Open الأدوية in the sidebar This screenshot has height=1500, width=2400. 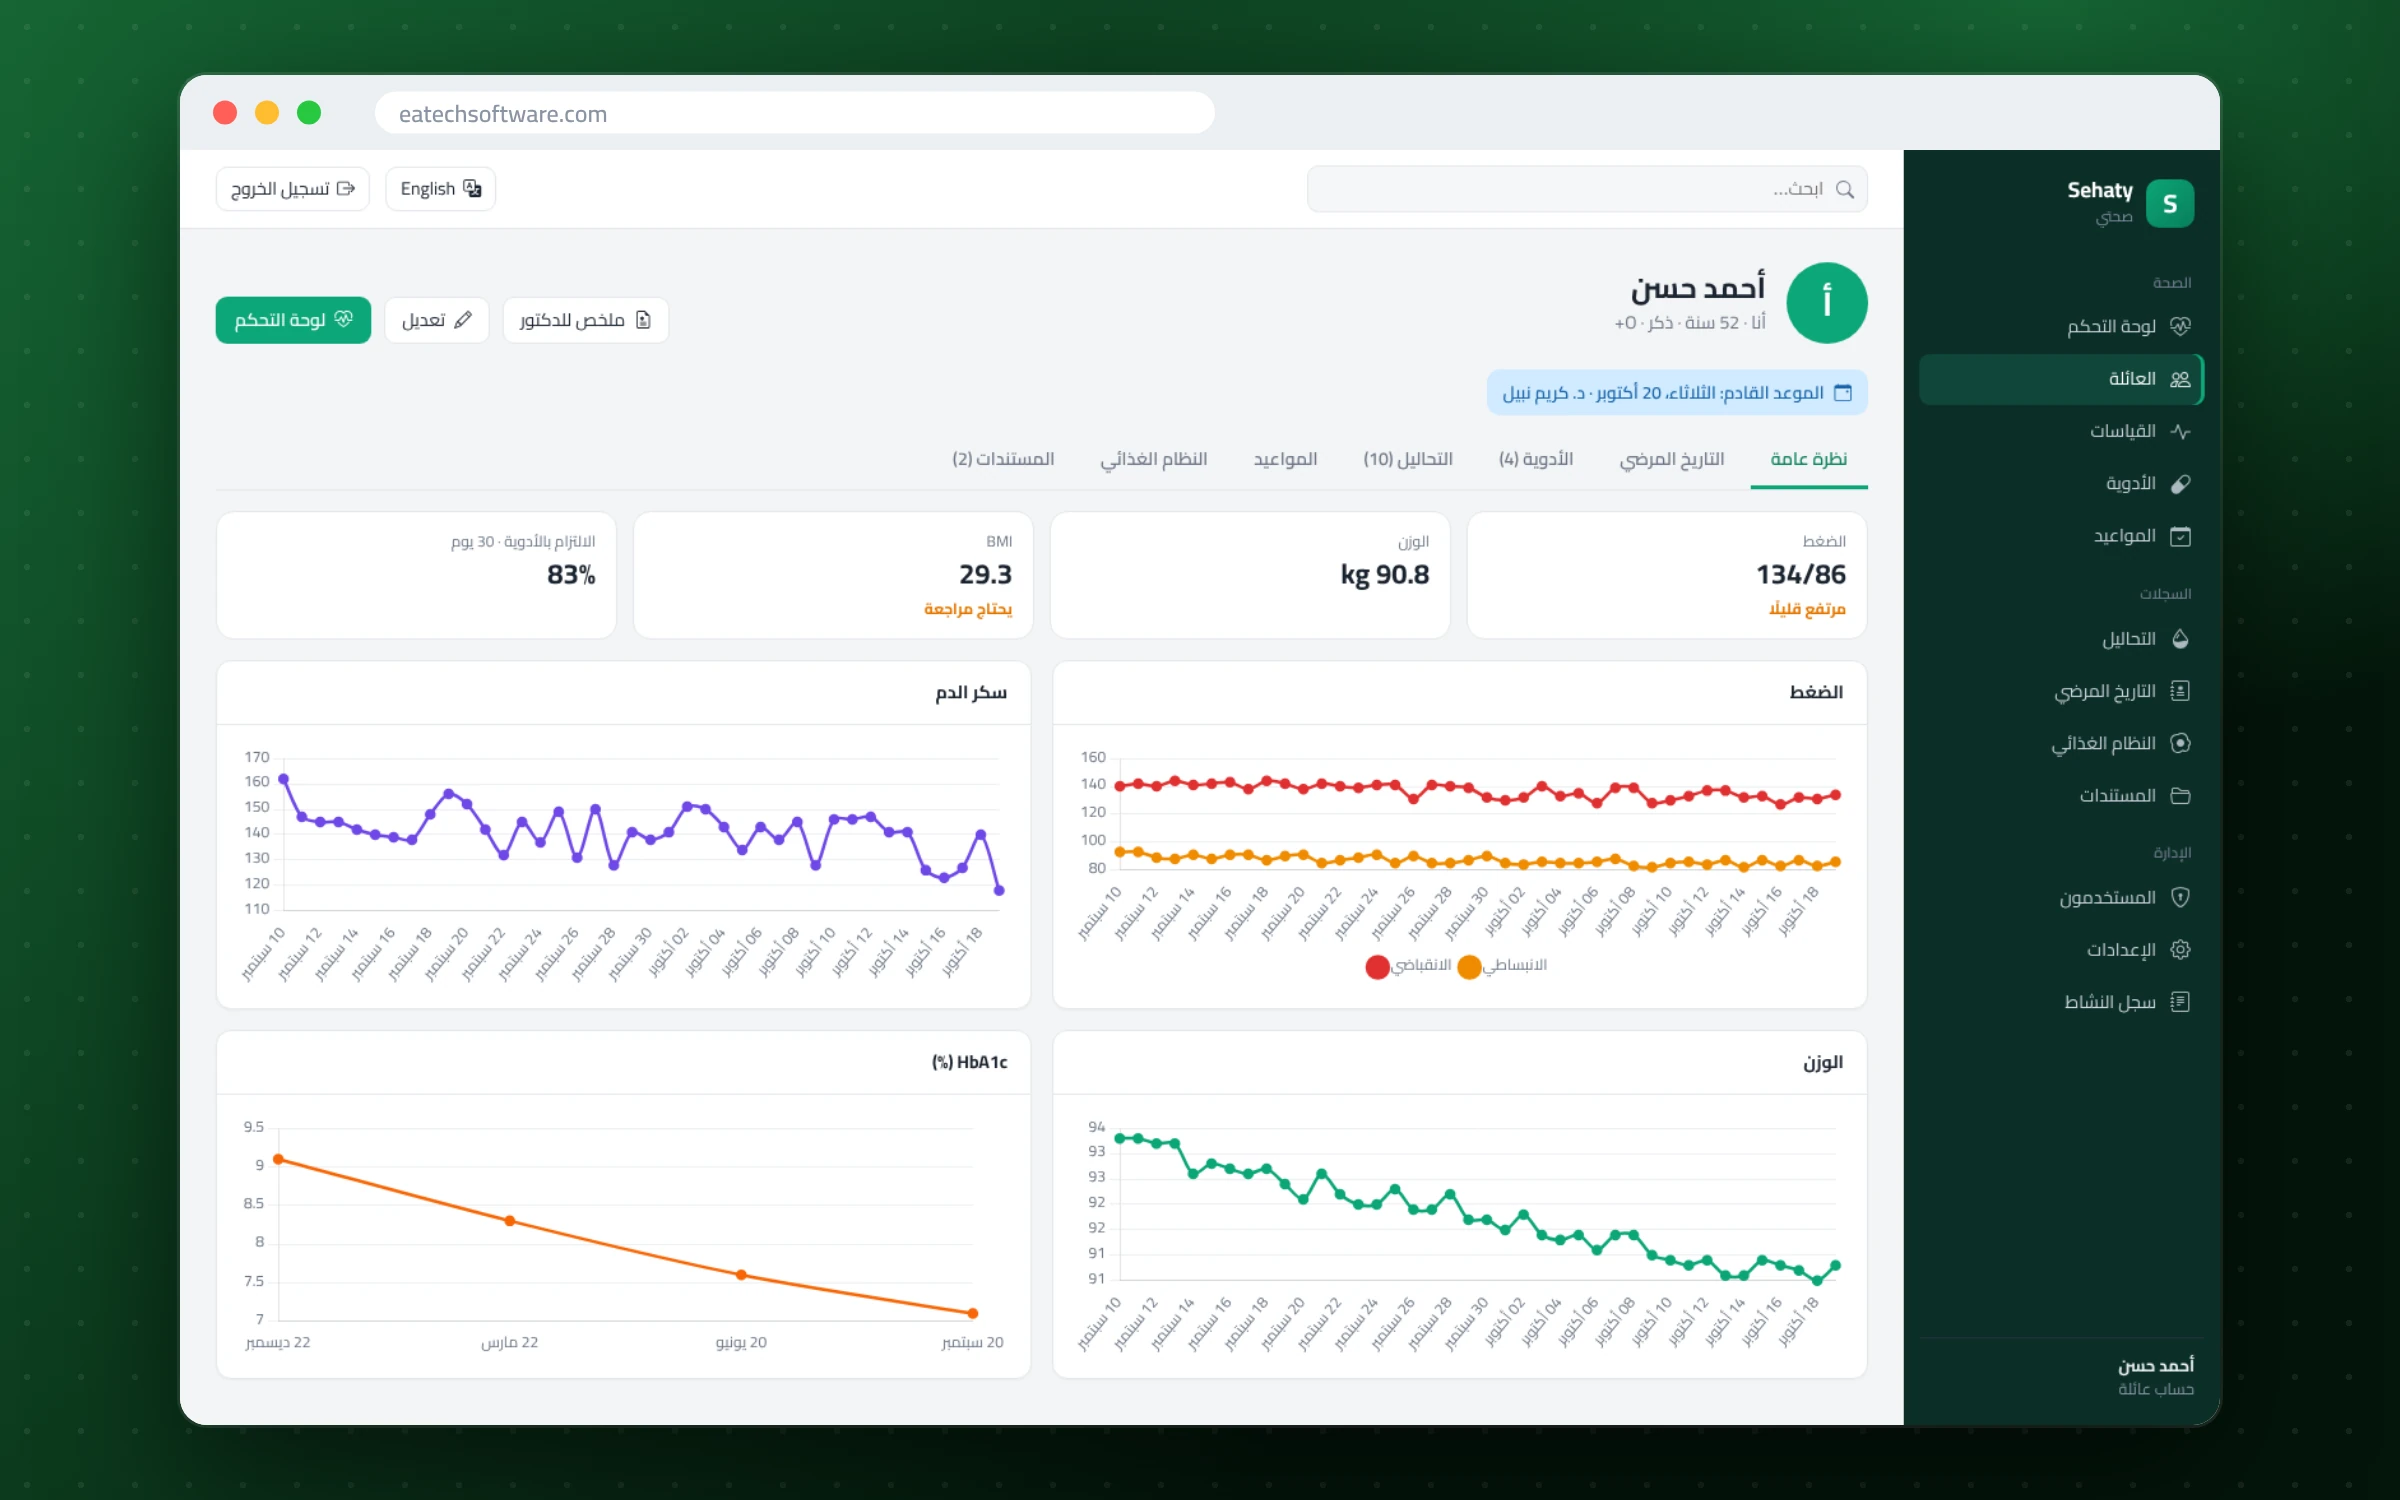pyautogui.click(x=2061, y=483)
